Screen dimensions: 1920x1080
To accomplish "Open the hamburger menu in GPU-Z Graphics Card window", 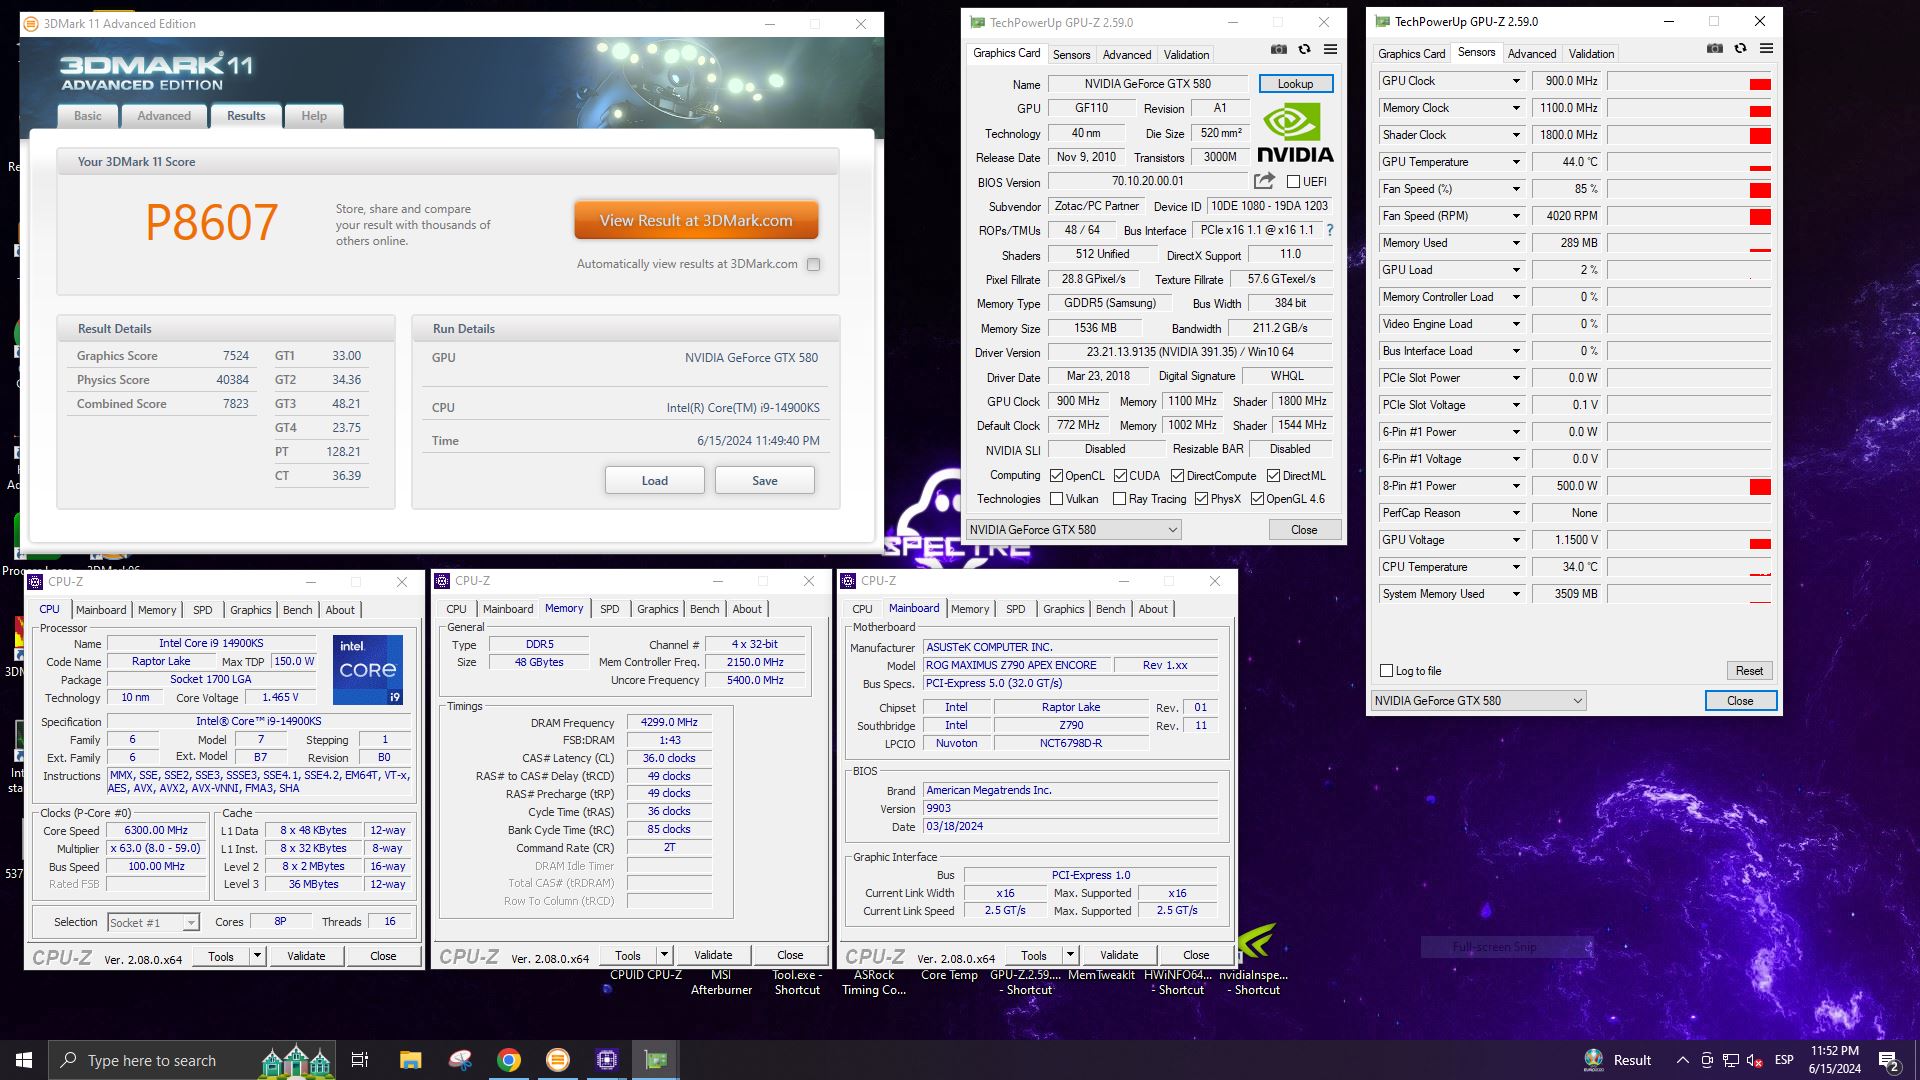I will 1330,49.
